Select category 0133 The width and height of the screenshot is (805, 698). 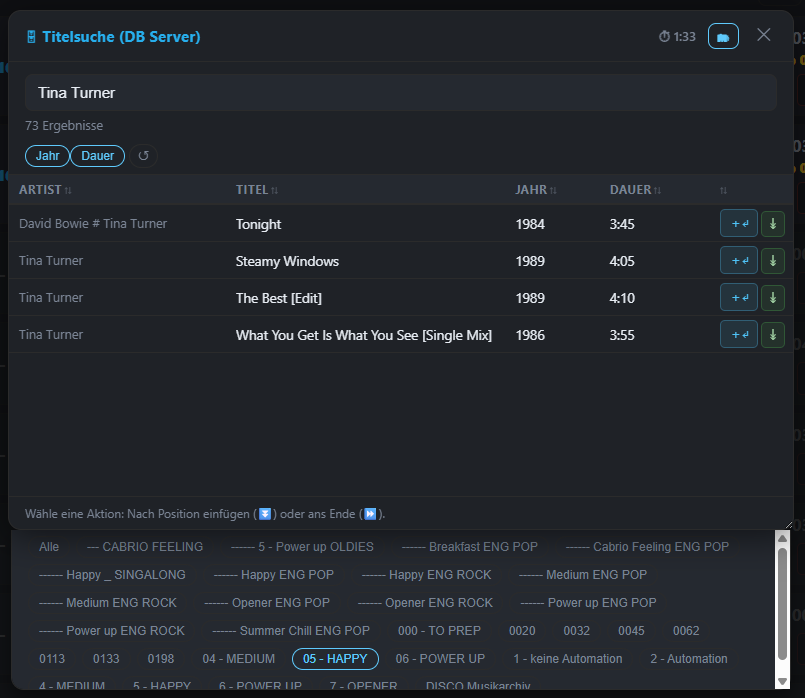click(106, 658)
